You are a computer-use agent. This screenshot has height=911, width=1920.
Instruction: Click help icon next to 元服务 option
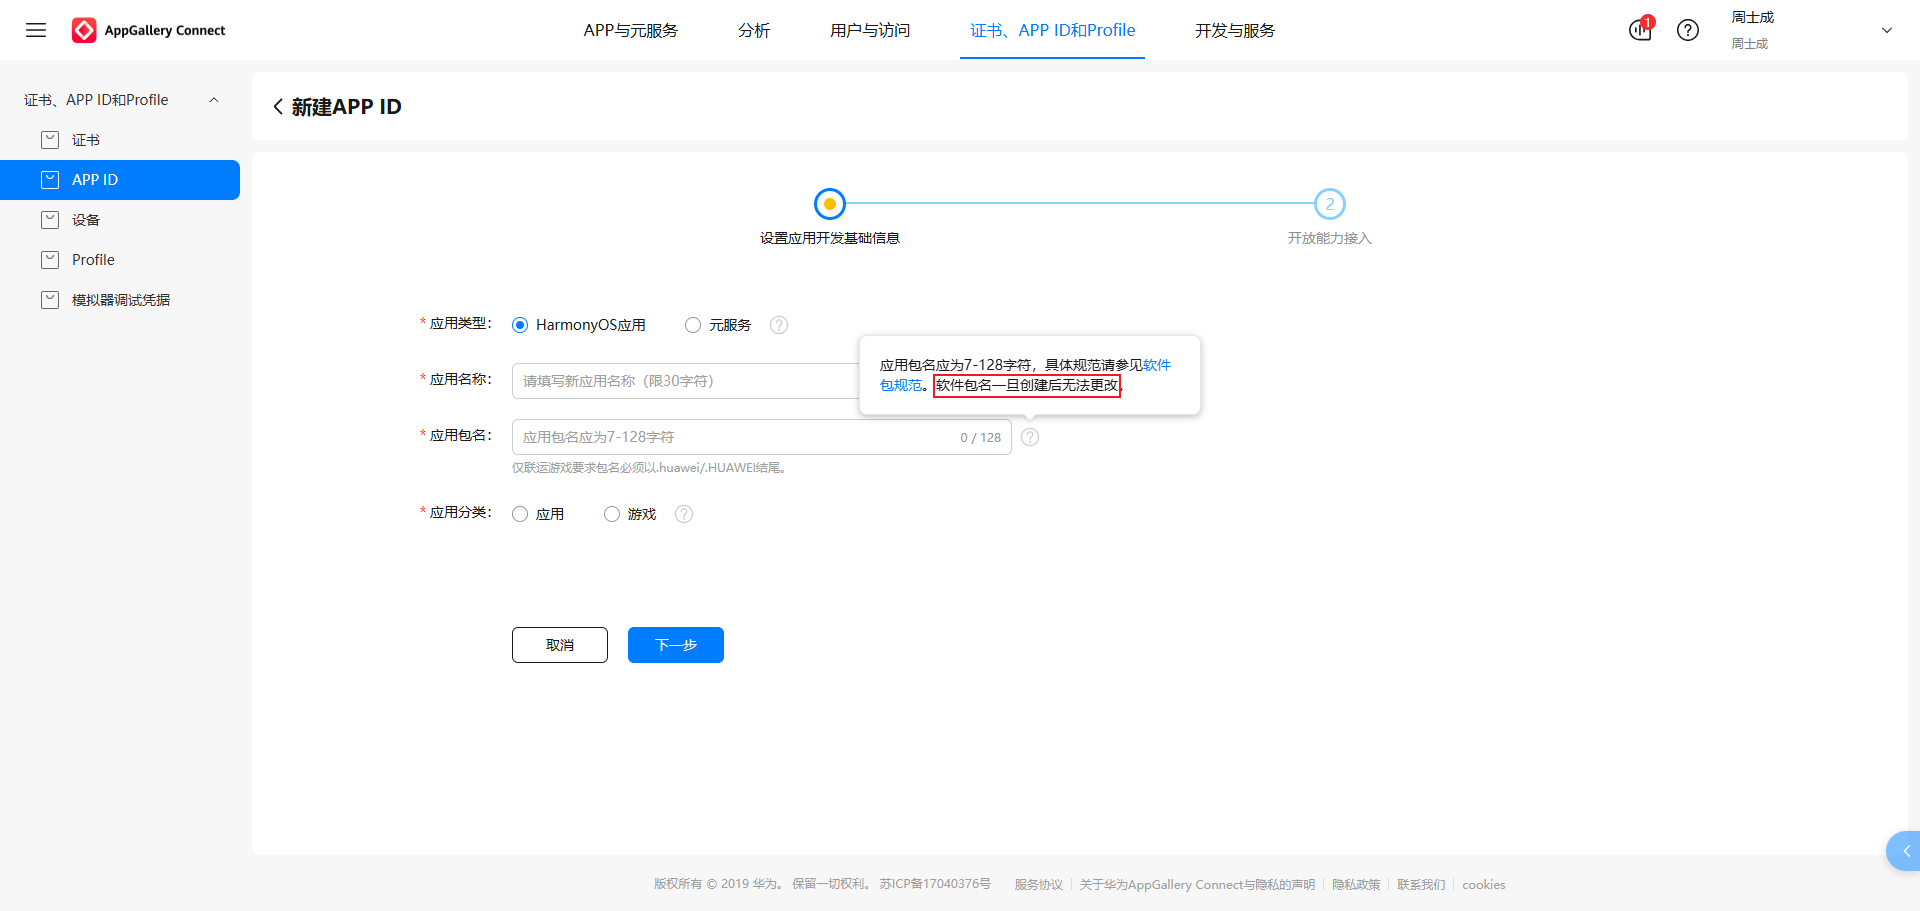point(779,325)
